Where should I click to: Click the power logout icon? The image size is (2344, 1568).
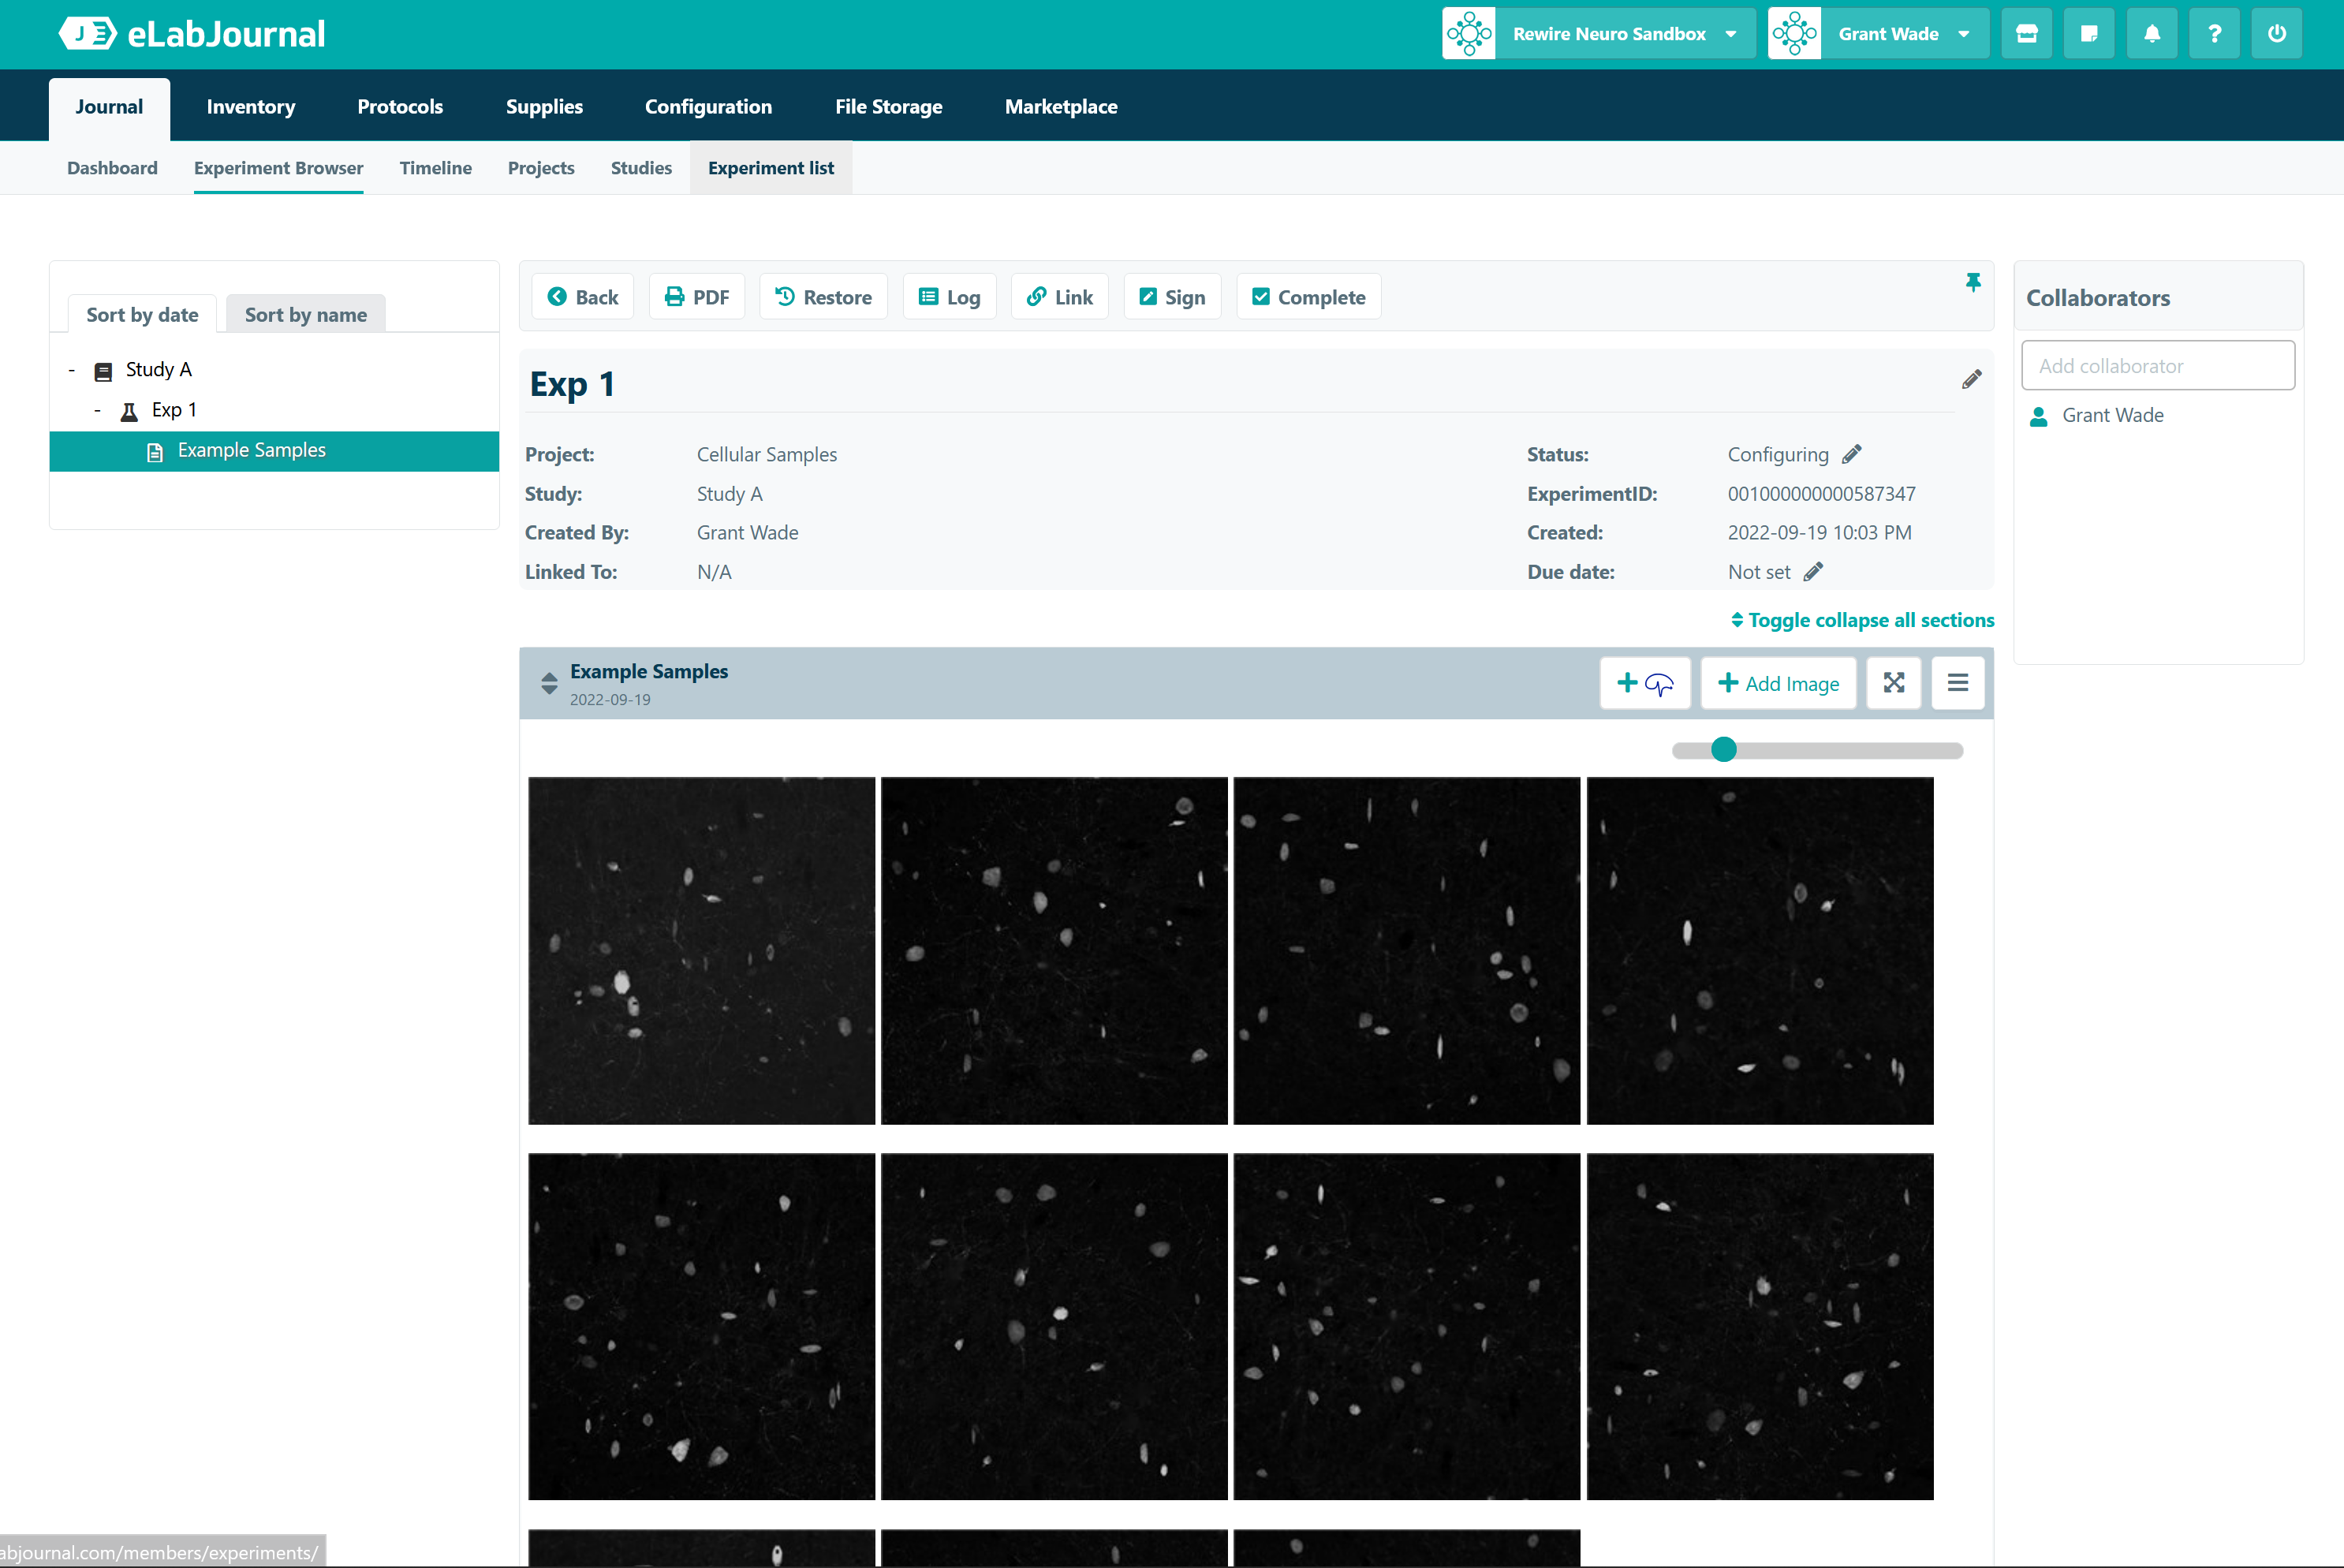click(2277, 34)
